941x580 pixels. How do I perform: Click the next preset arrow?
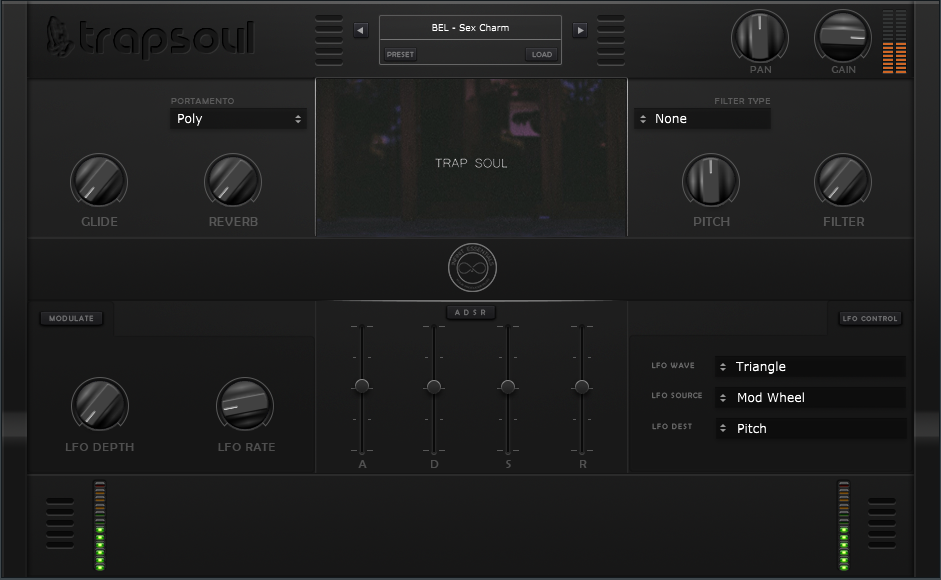pyautogui.click(x=580, y=30)
